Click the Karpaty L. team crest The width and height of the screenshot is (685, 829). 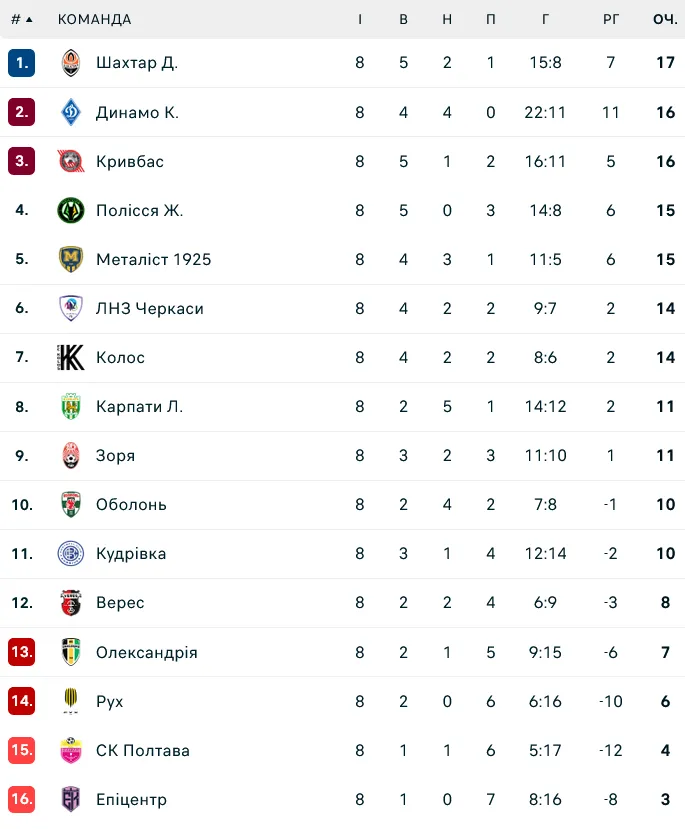pos(71,406)
